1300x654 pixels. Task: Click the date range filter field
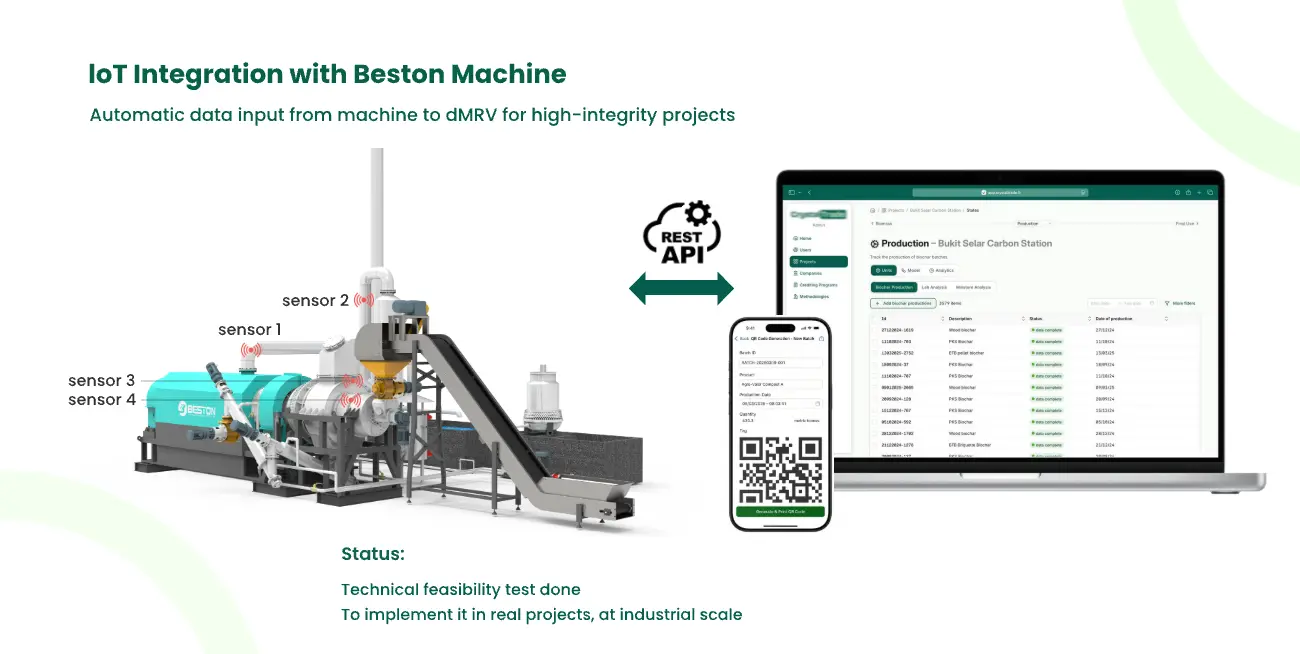tap(1122, 303)
